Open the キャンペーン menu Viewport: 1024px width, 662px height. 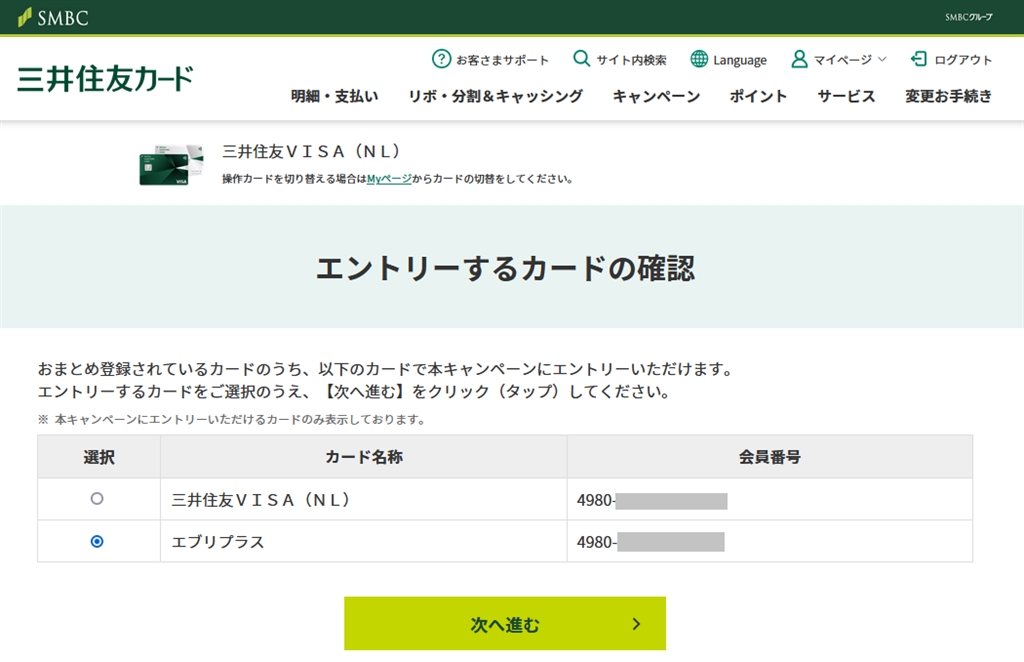(x=656, y=96)
